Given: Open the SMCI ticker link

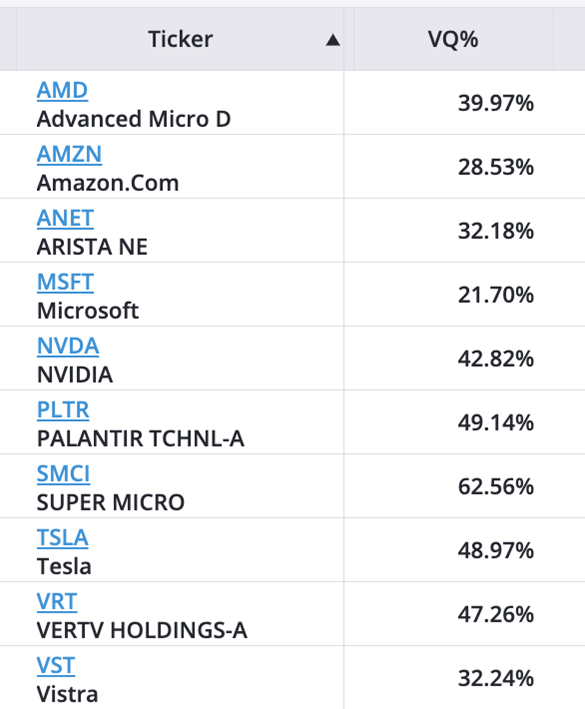Looking at the screenshot, I should pyautogui.click(x=63, y=474).
